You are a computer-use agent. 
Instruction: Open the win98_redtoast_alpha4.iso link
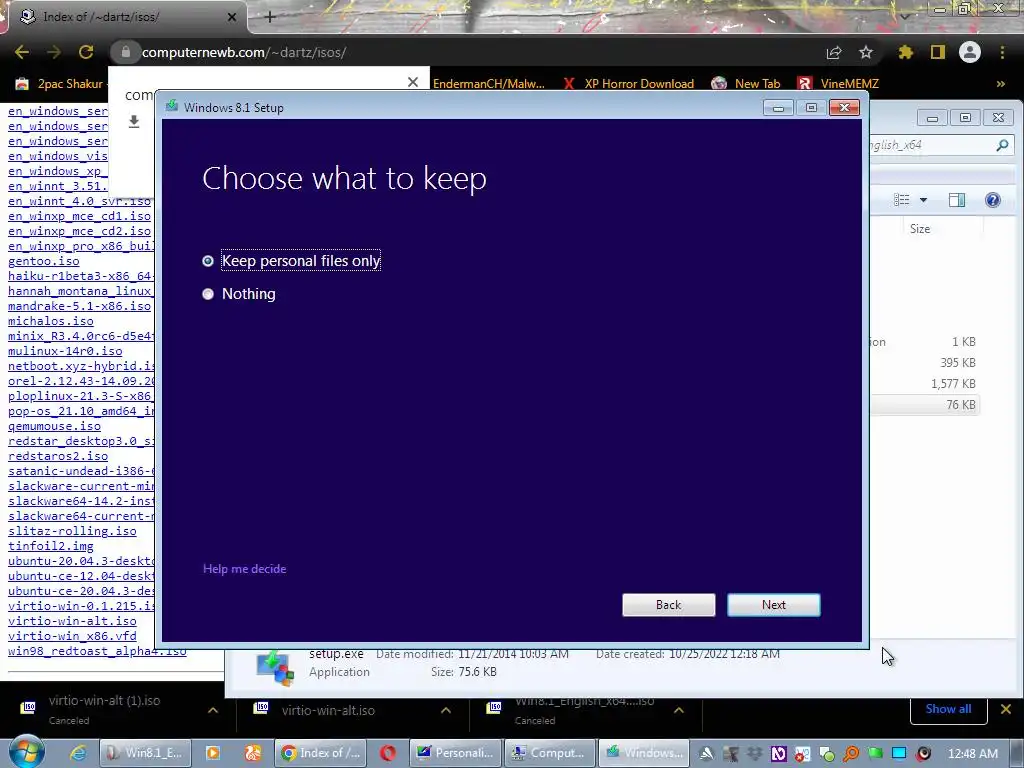pyautogui.click(x=97, y=652)
